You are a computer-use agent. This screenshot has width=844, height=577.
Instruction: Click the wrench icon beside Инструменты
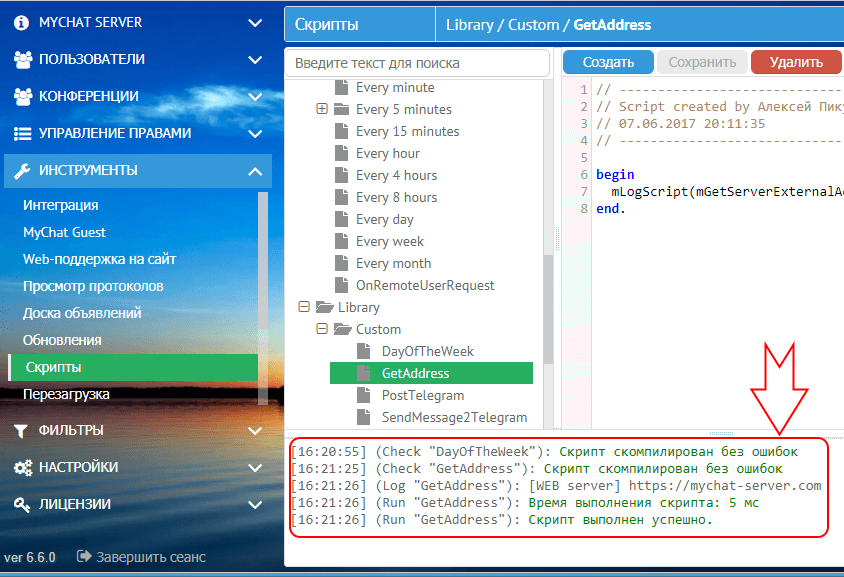pyautogui.click(x=22, y=170)
